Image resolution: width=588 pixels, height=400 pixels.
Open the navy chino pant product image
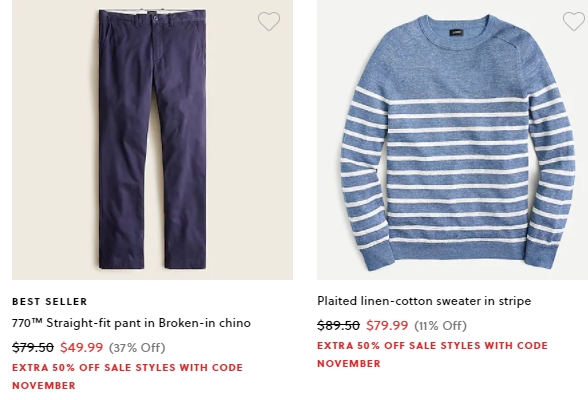tap(152, 140)
